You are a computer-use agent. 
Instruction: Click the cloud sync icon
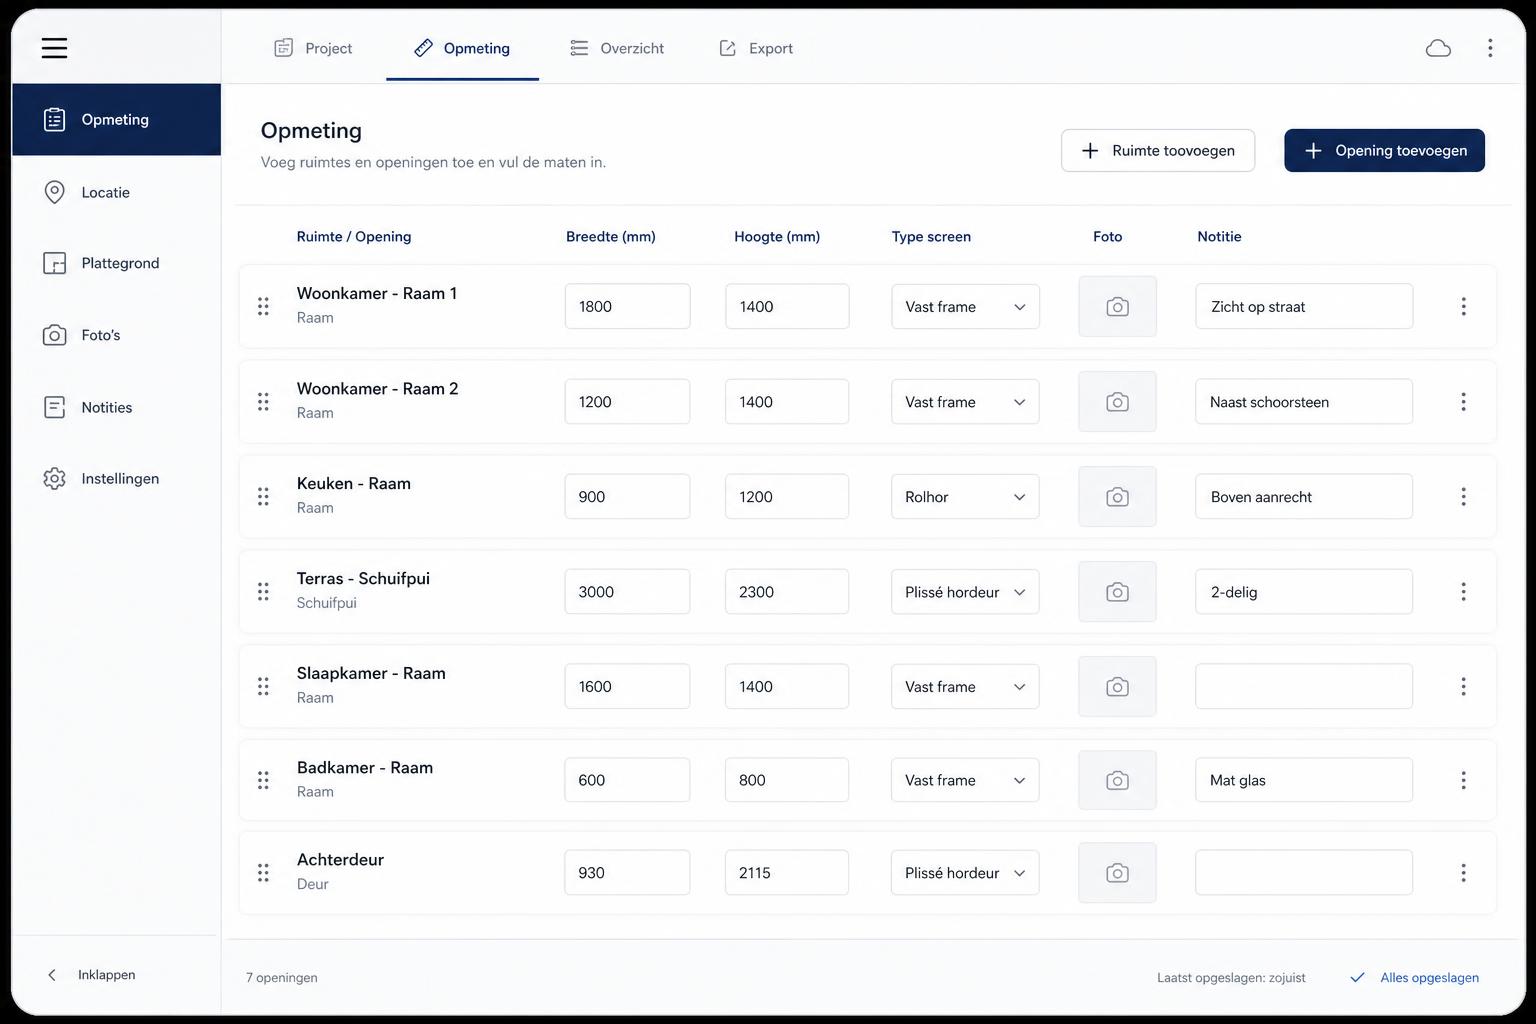pos(1438,48)
